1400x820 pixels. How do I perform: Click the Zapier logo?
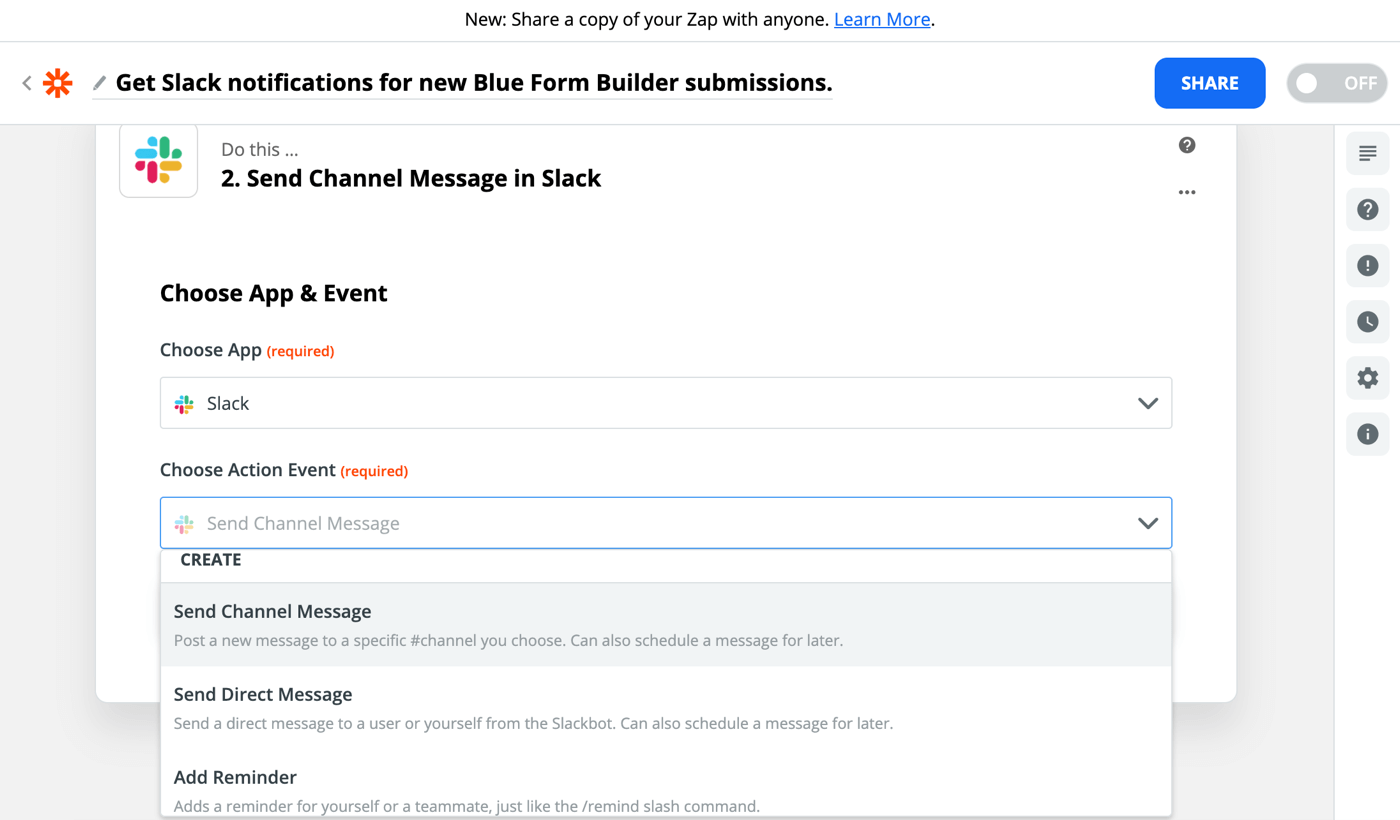tap(57, 83)
